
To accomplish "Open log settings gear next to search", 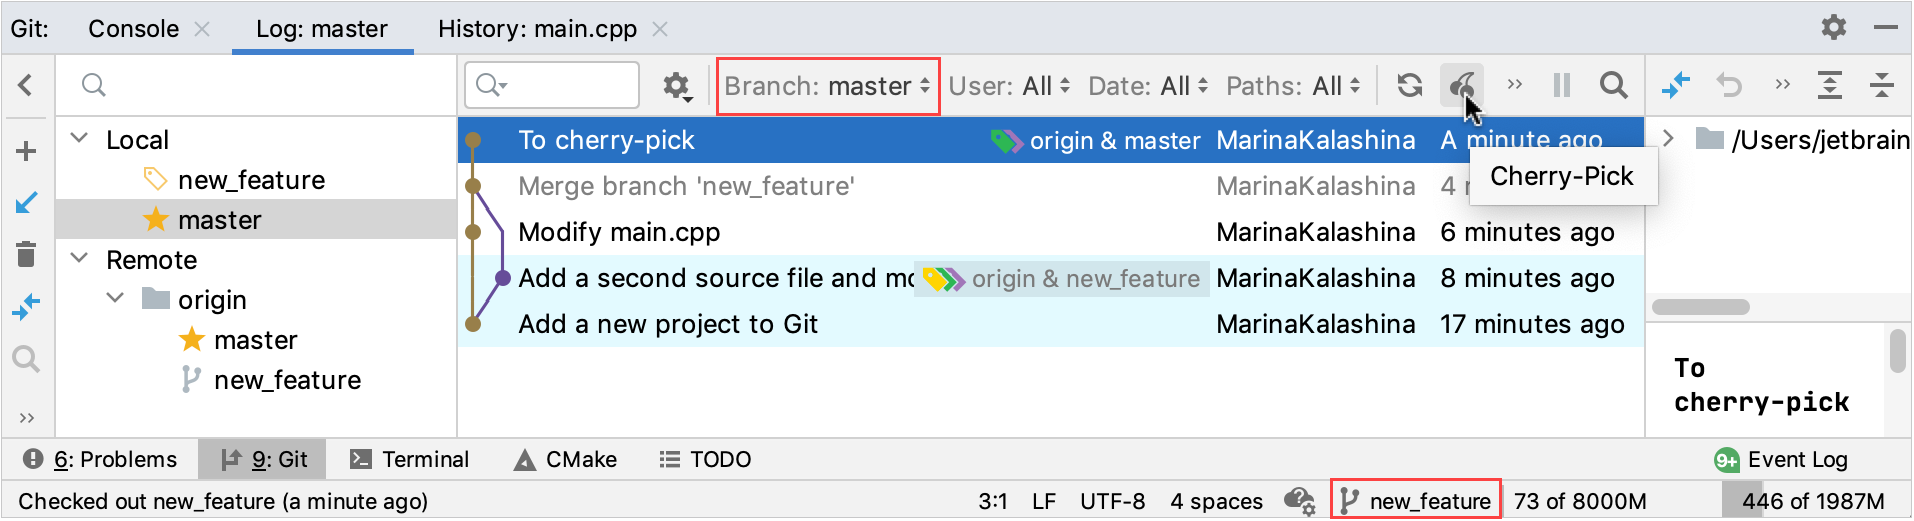I will pyautogui.click(x=677, y=86).
